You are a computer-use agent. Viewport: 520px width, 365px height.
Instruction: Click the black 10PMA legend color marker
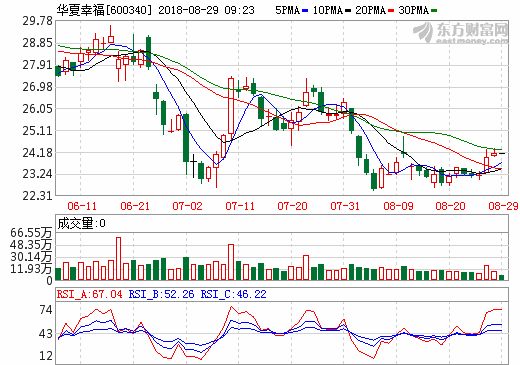(348, 10)
